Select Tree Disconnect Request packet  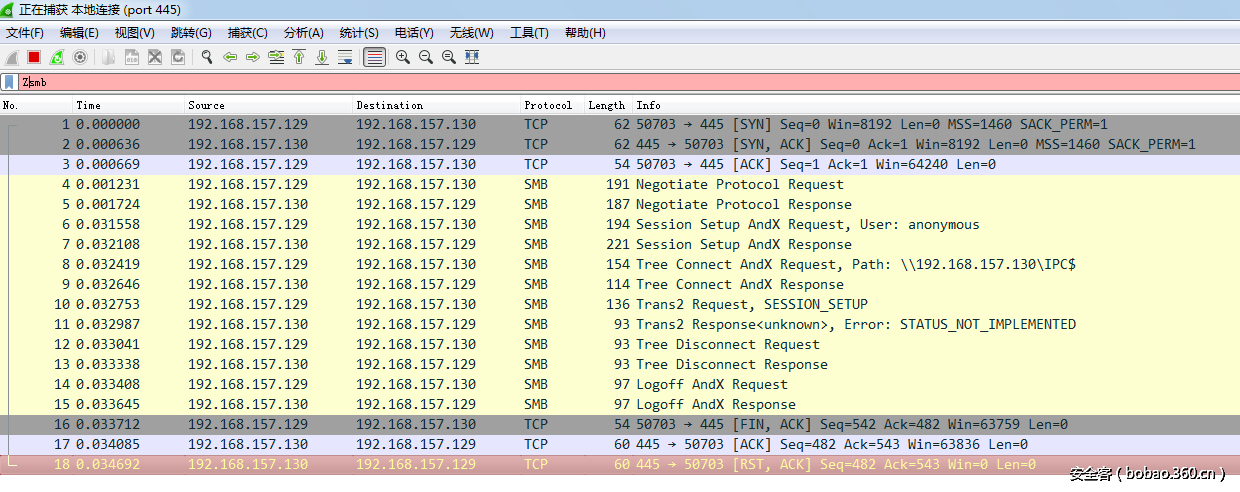coord(620,344)
